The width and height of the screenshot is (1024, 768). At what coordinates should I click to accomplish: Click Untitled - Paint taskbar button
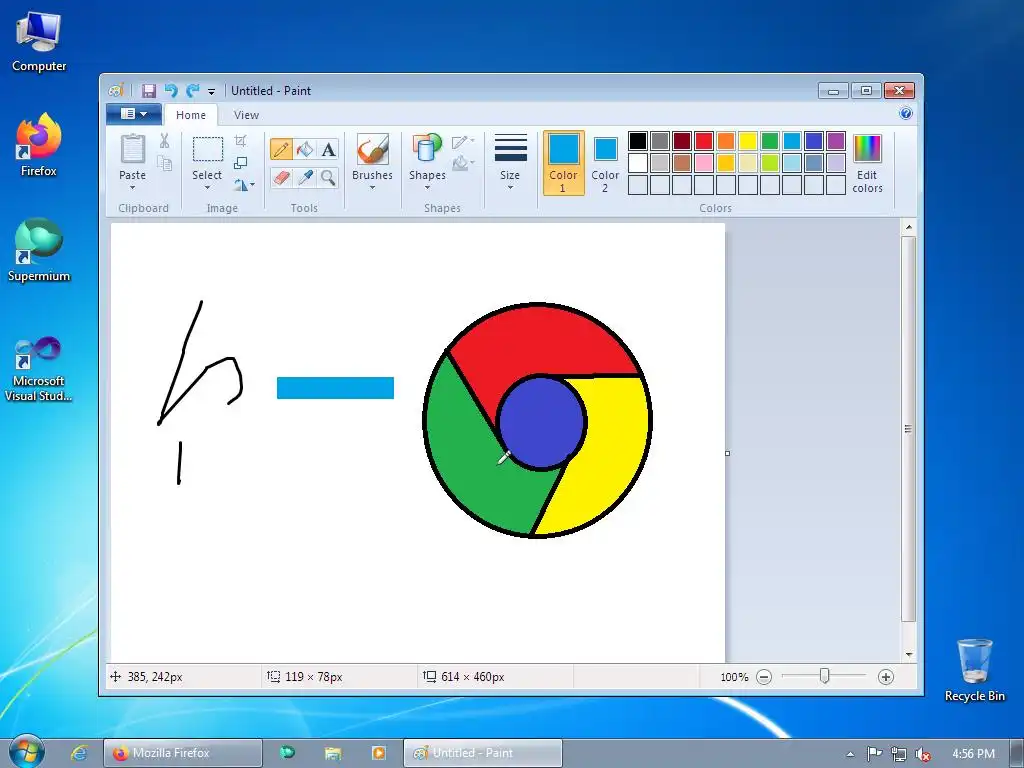tap(483, 753)
